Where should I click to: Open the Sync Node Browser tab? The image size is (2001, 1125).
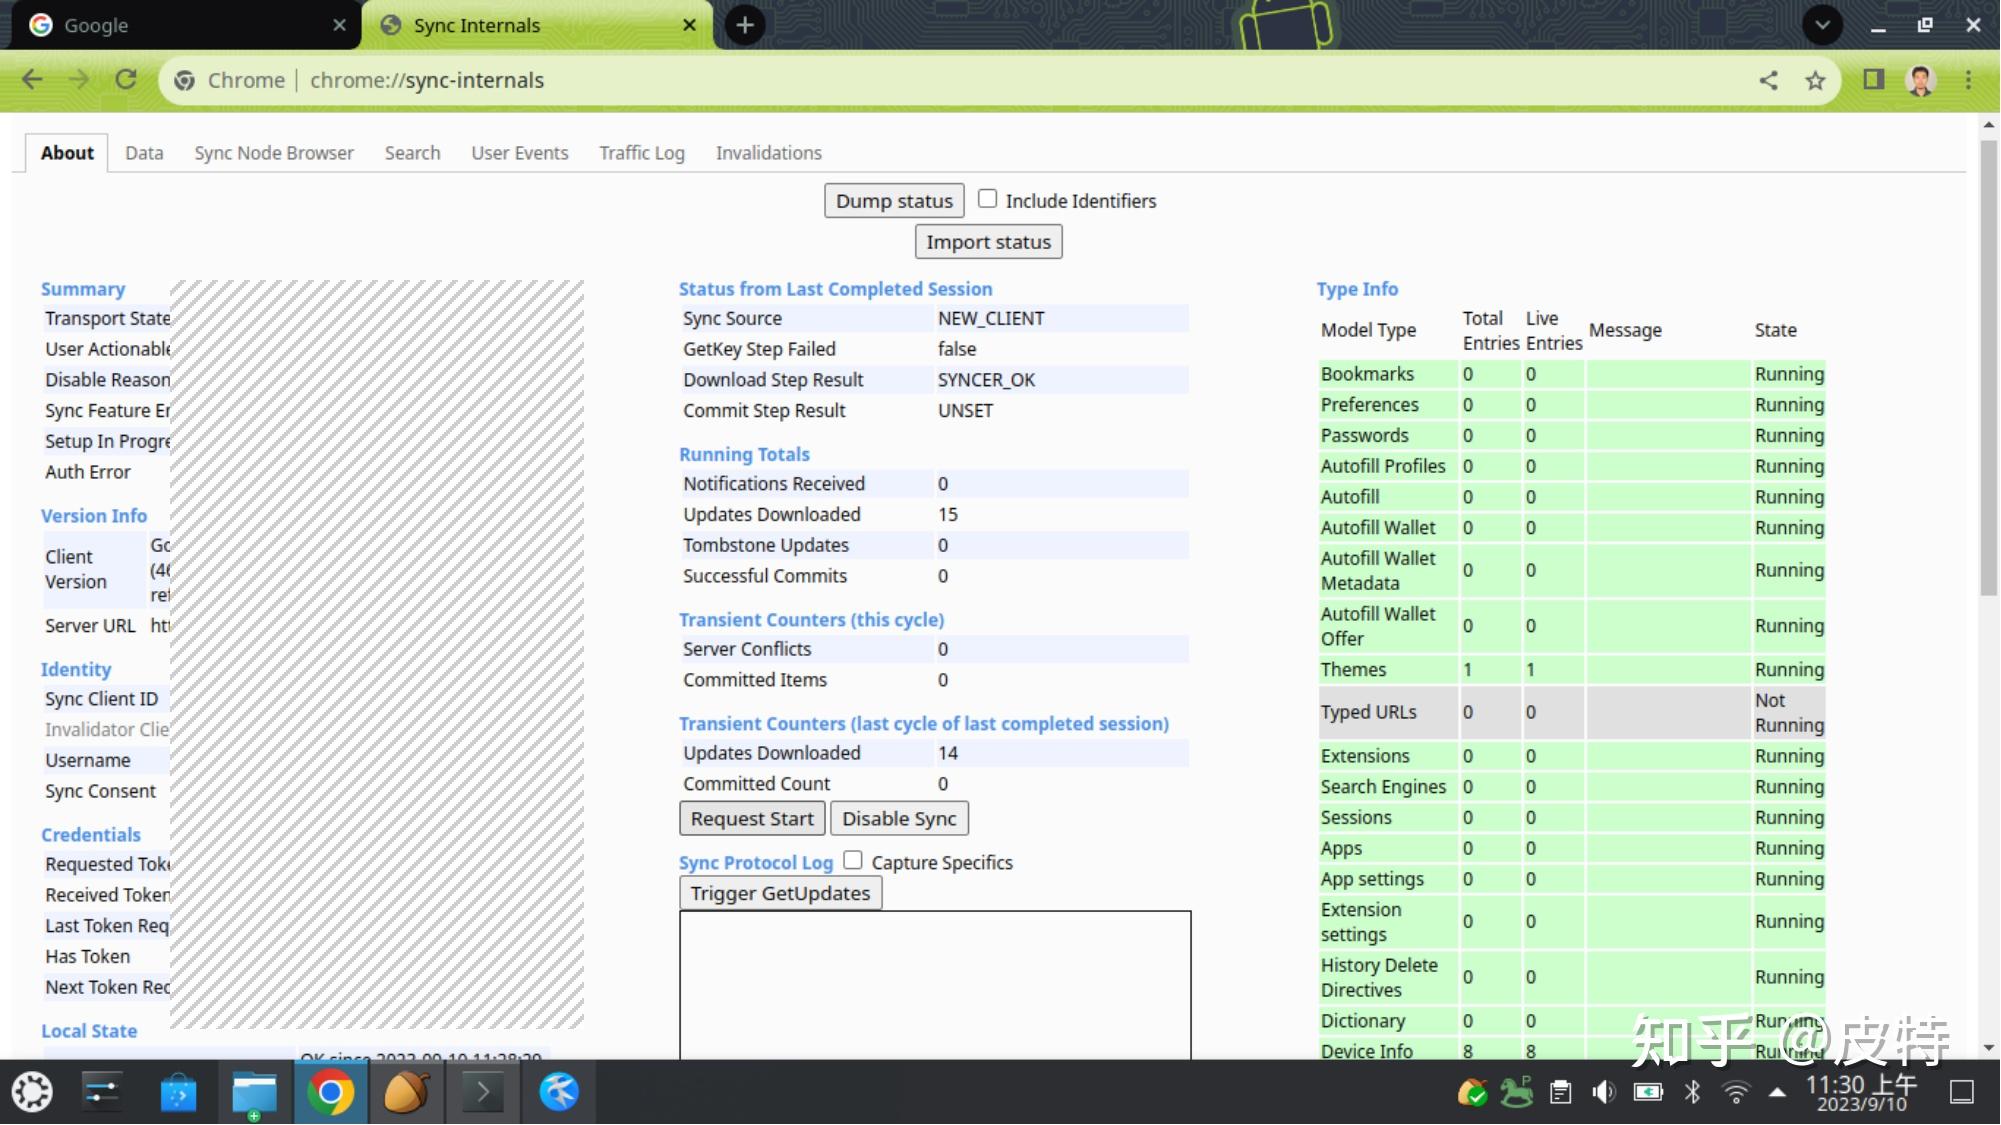pos(274,153)
